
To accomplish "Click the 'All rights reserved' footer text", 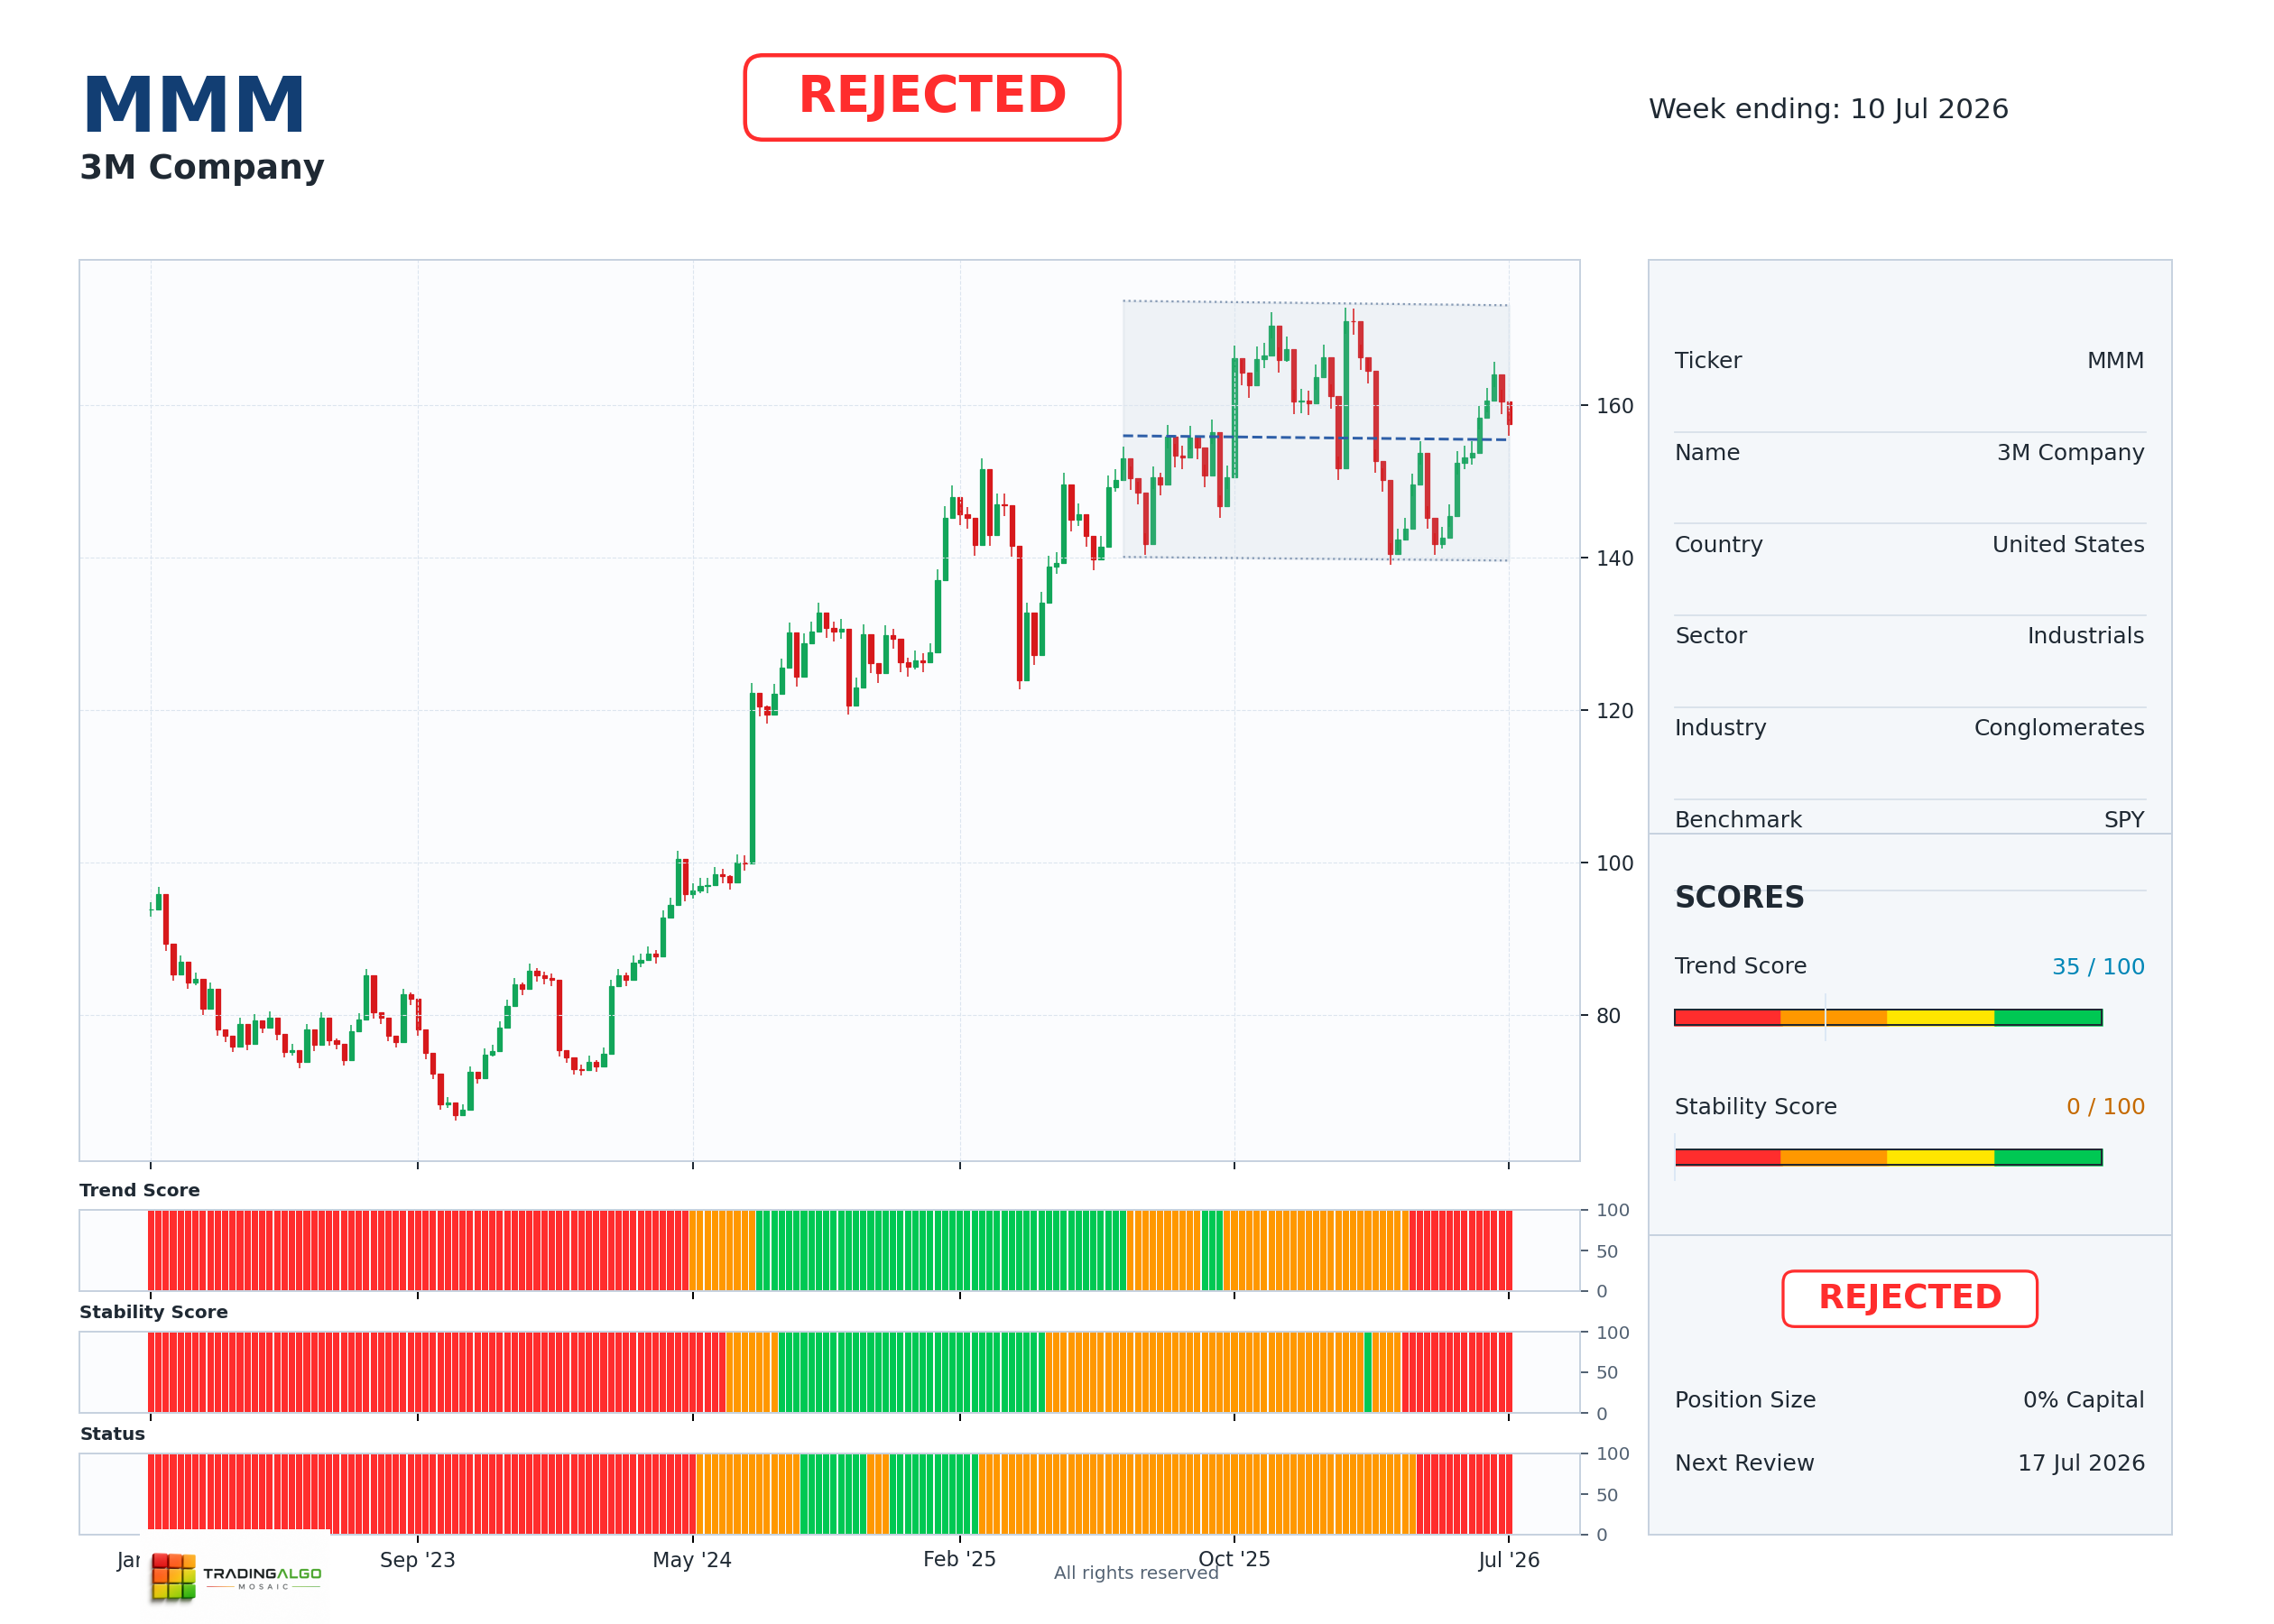I will click(1136, 1573).
